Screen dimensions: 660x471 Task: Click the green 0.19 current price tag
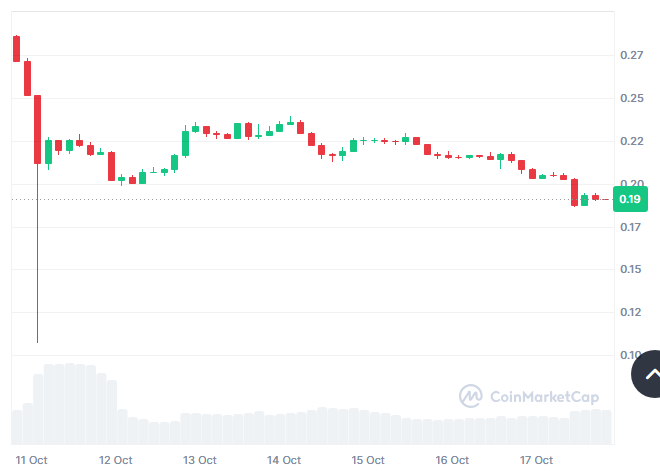pyautogui.click(x=630, y=199)
